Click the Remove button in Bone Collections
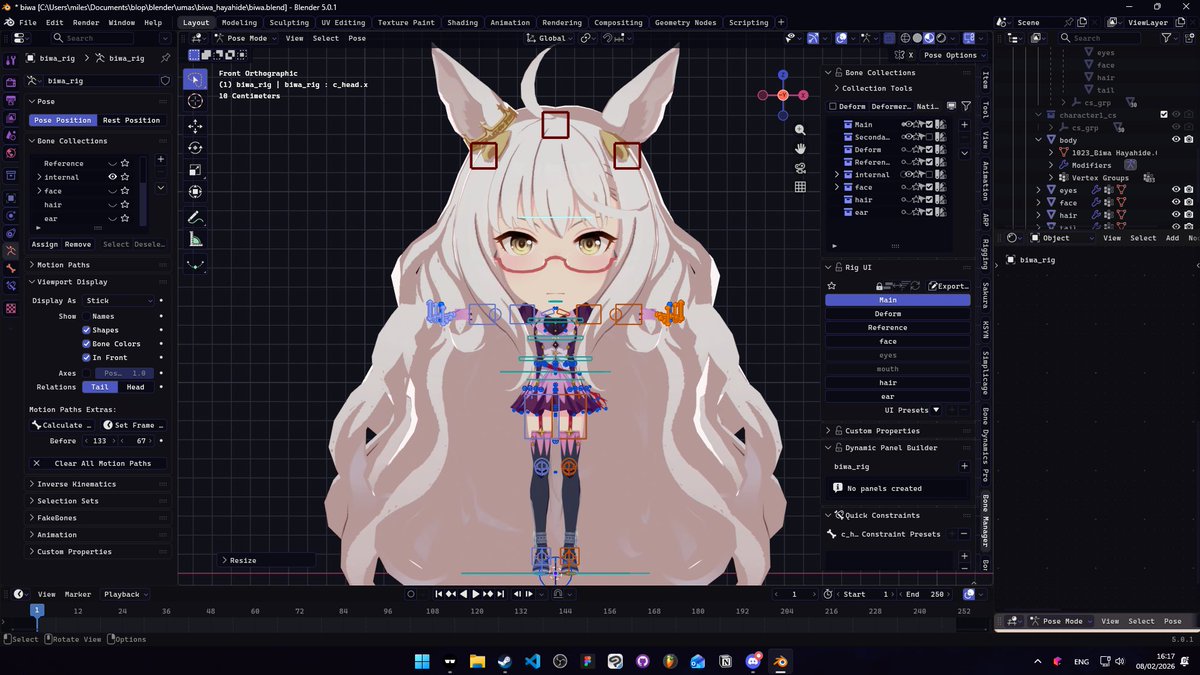 click(78, 244)
